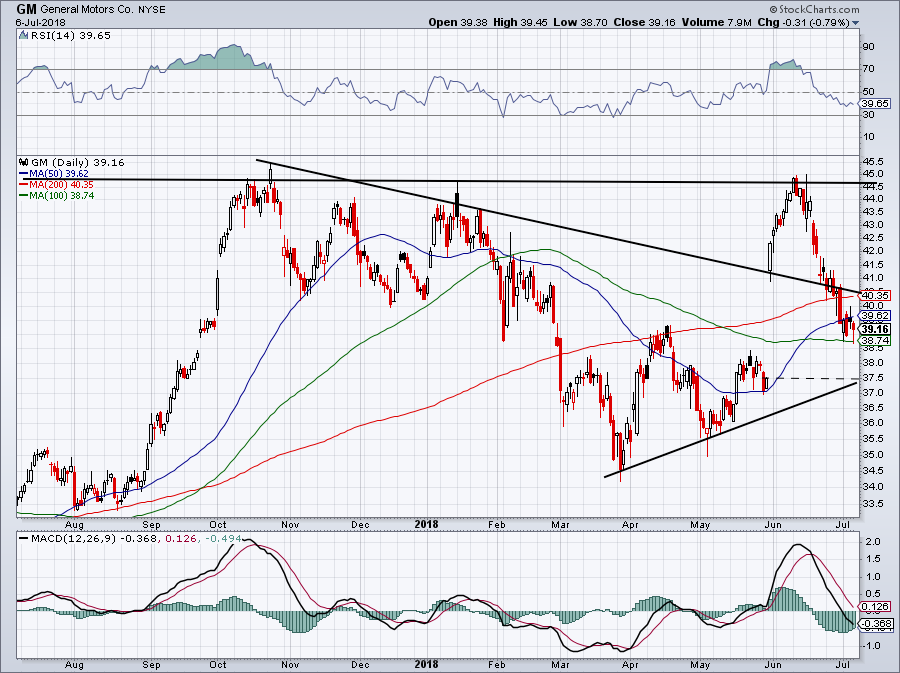Click the 2.0 level on MACD axis

(x=873, y=542)
